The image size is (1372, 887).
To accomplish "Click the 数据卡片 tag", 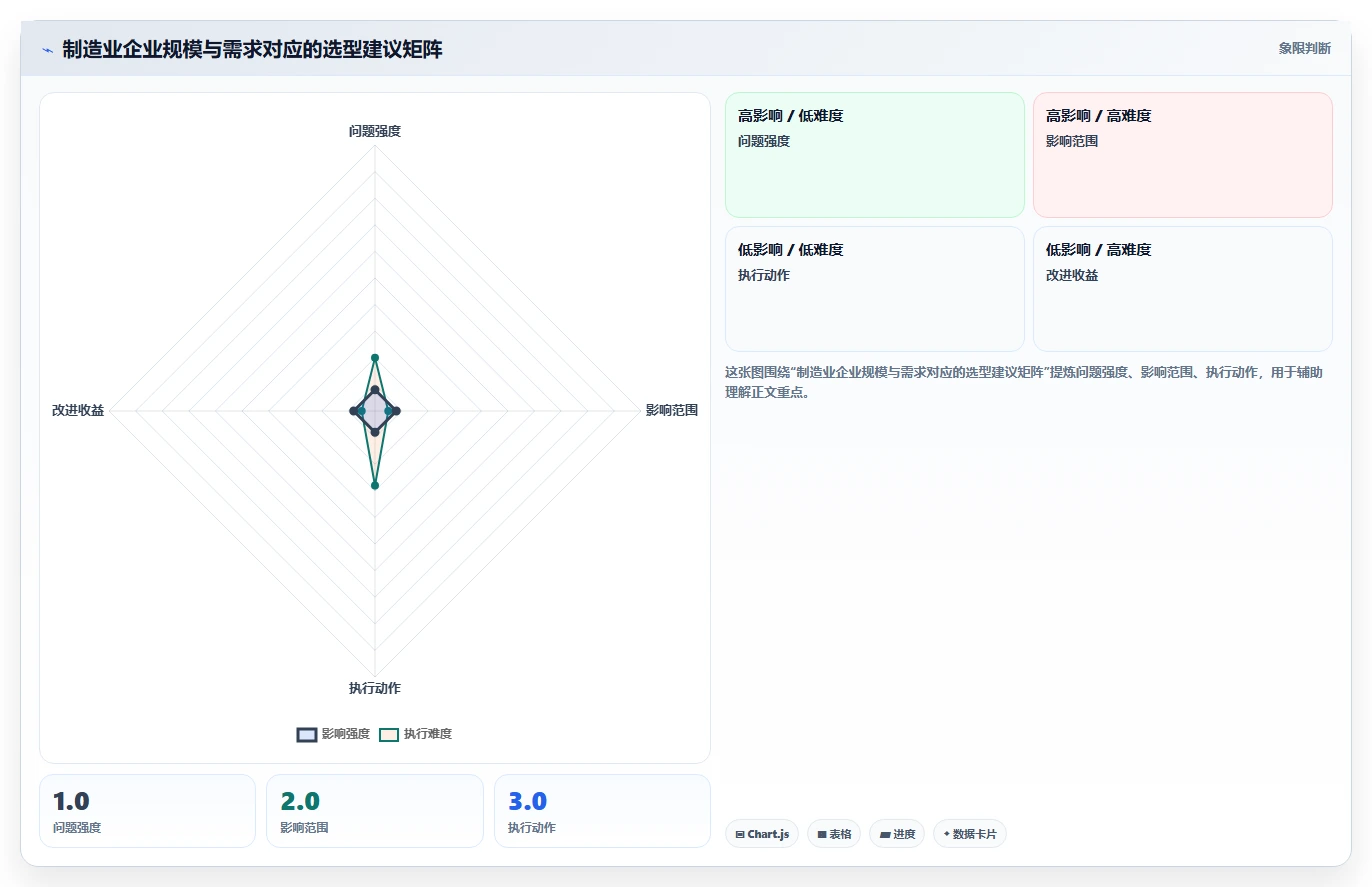I will tap(970, 834).
